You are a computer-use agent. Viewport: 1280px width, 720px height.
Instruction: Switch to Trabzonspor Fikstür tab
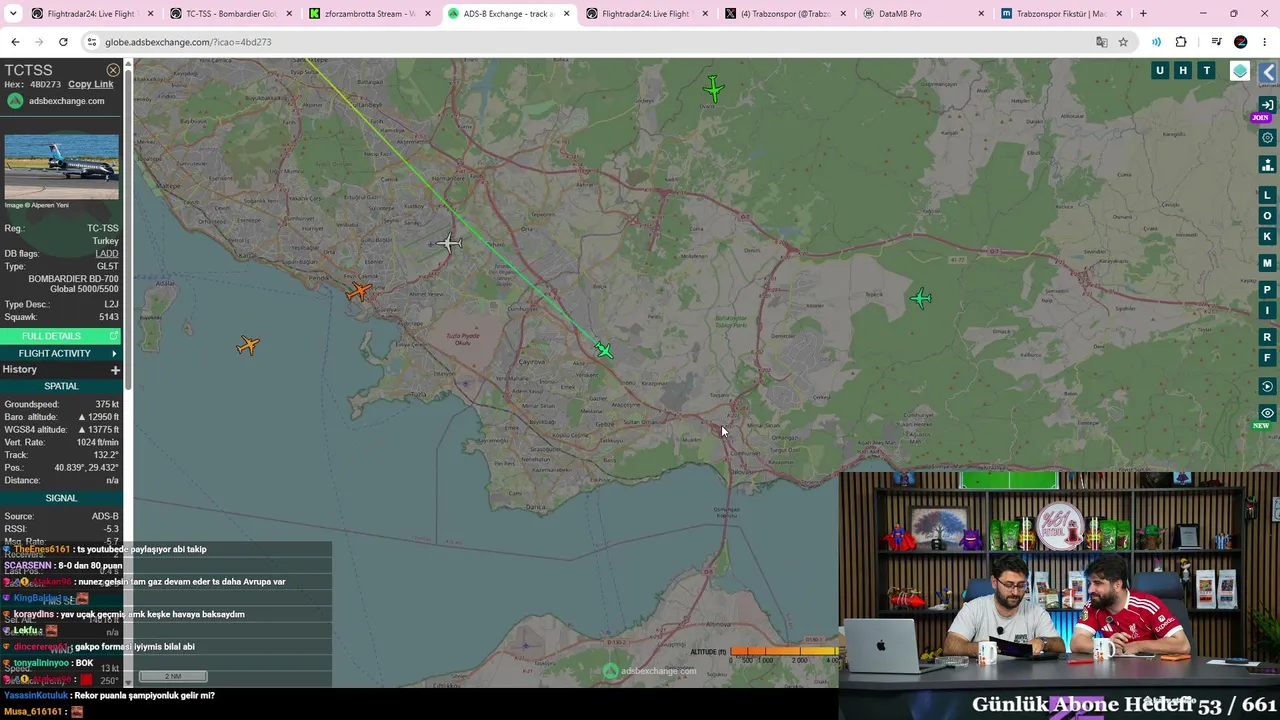point(1058,14)
